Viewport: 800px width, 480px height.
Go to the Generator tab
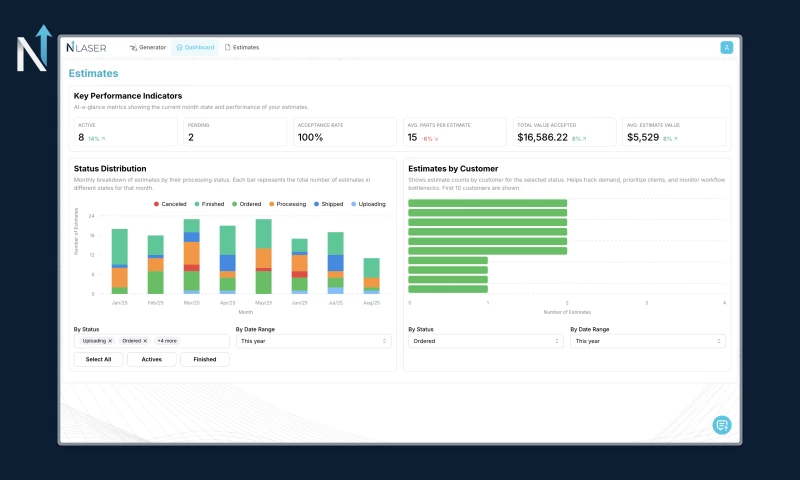[148, 47]
